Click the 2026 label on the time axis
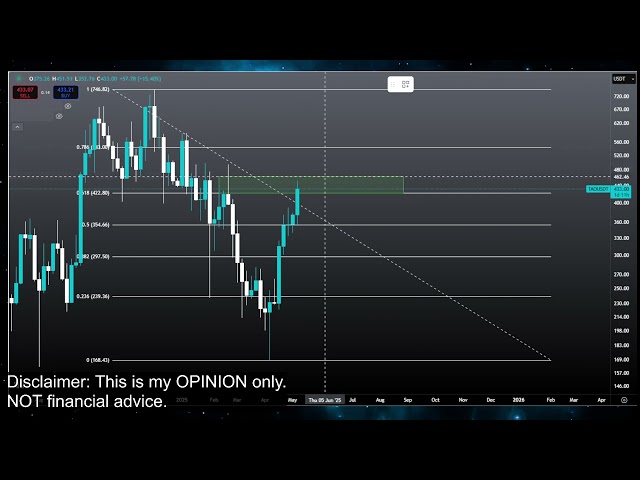The width and height of the screenshot is (640, 480). (518, 399)
